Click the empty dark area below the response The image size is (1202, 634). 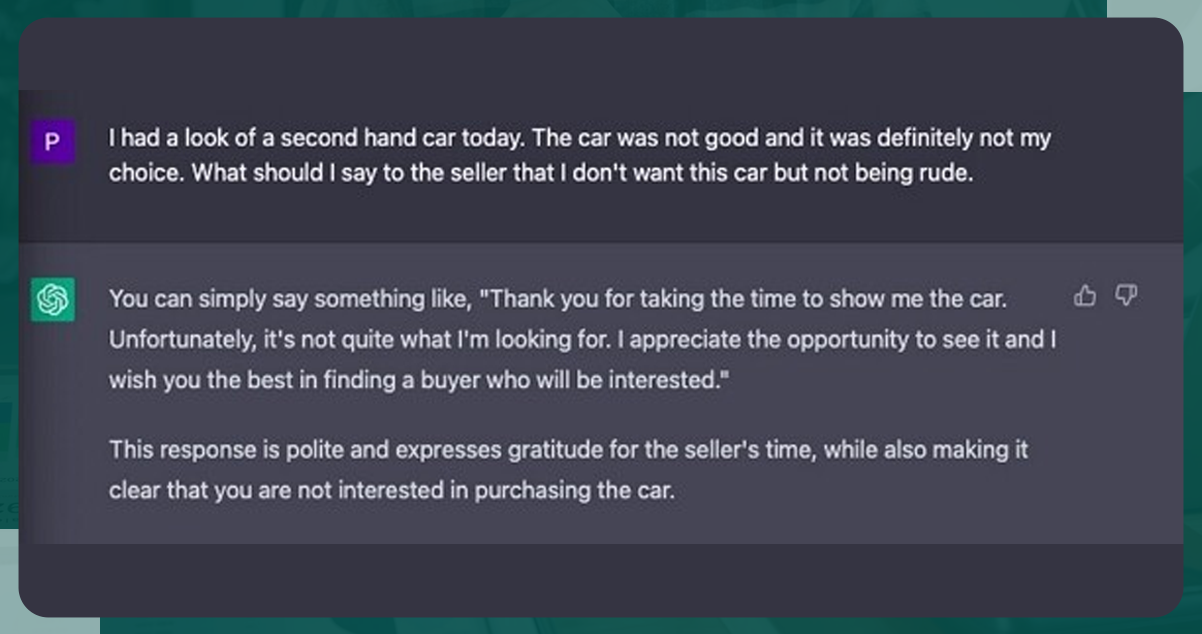600,578
